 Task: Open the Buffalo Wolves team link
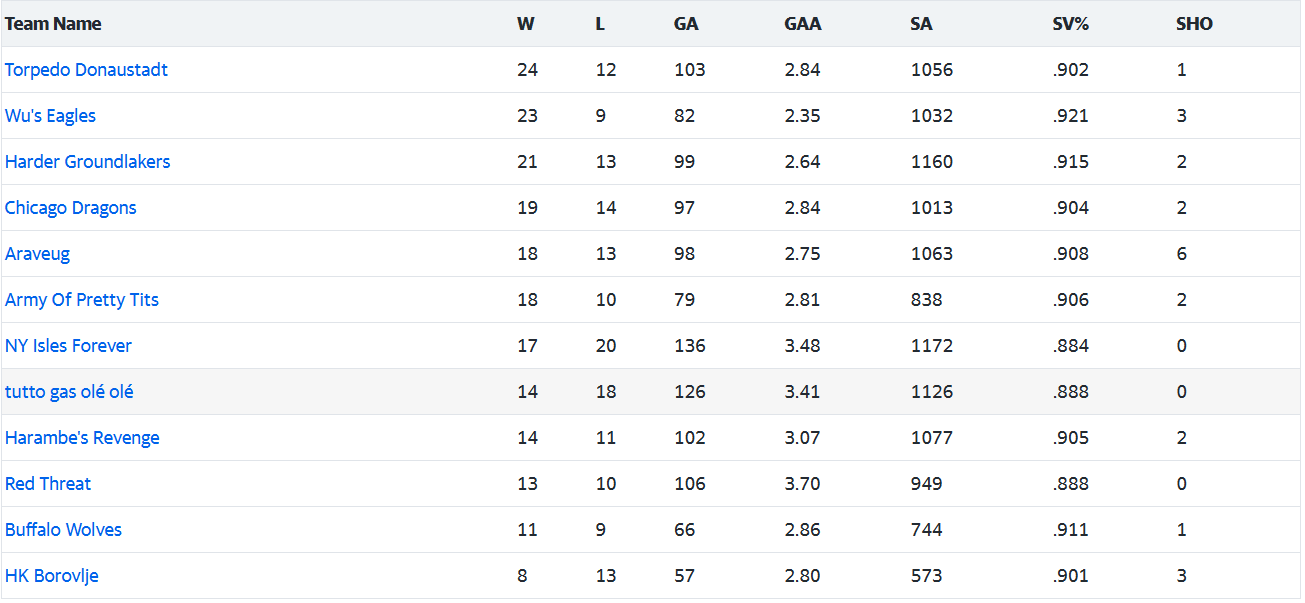(63, 530)
